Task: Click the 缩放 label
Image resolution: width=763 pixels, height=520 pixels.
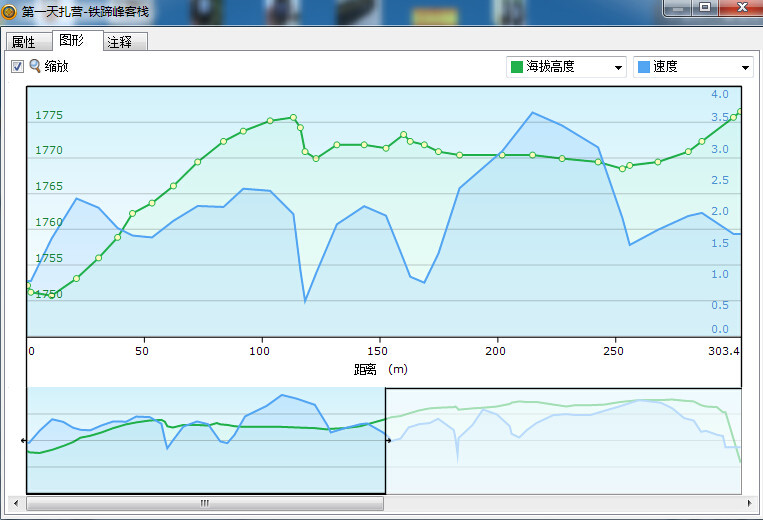Action: coord(56,66)
